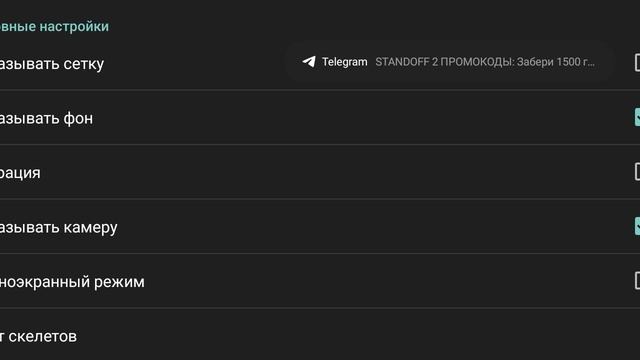Uncheck the показывать фон checkbox
The height and width of the screenshot is (360, 640).
click(x=637, y=117)
